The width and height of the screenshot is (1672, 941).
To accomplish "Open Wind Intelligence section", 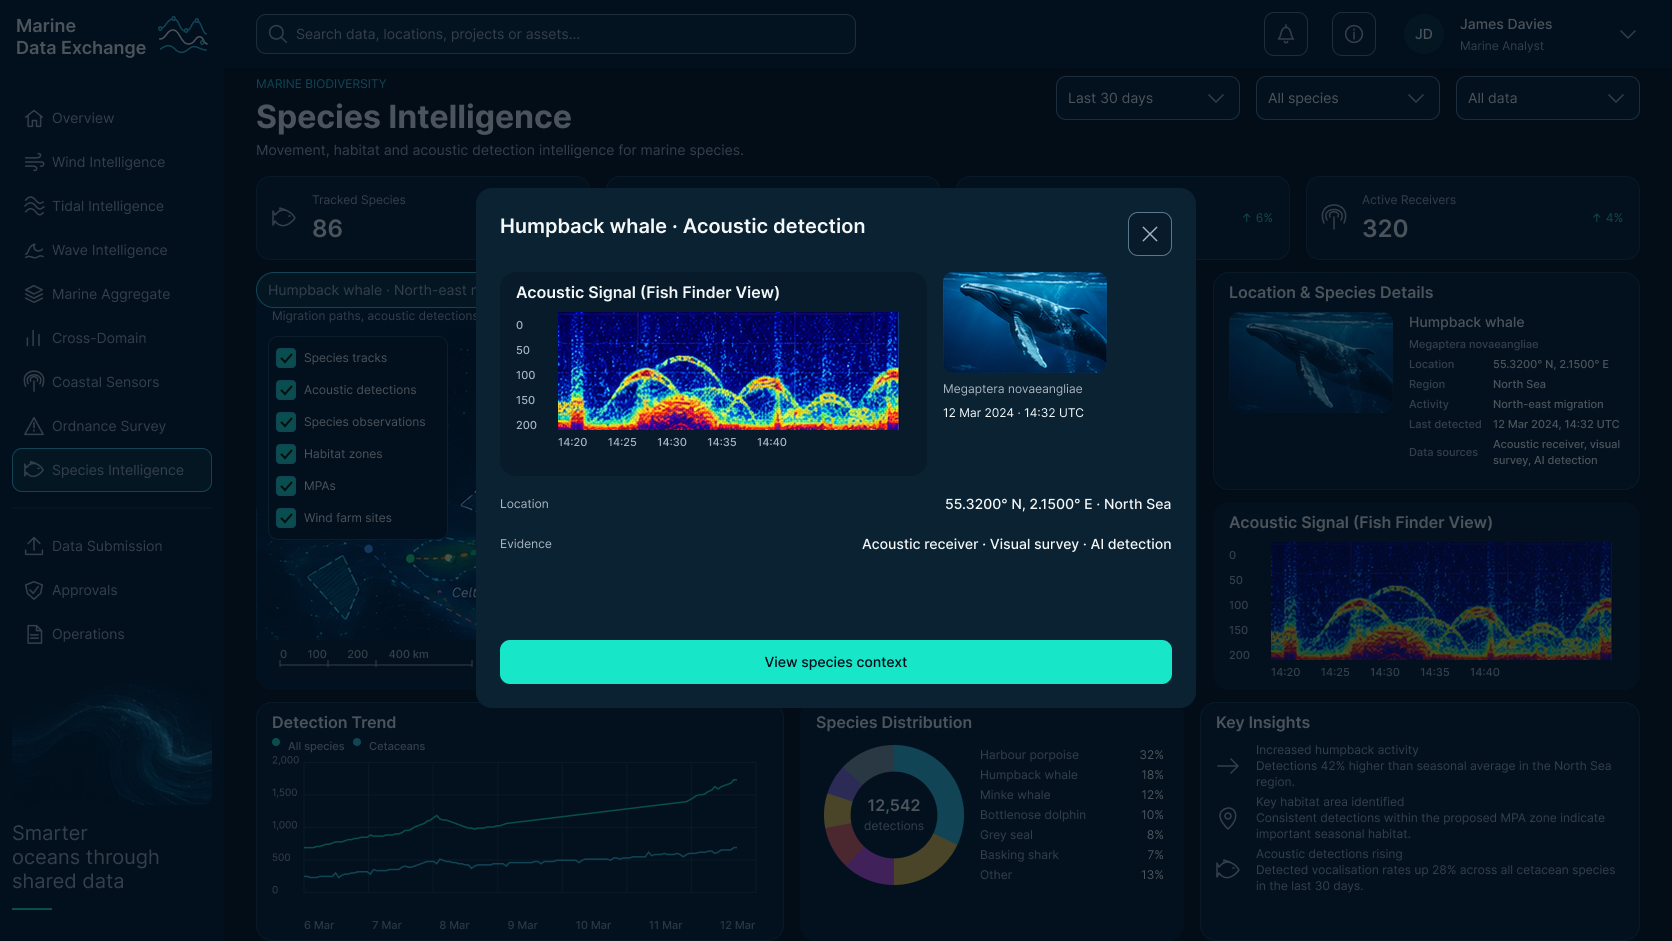I will [112, 162].
